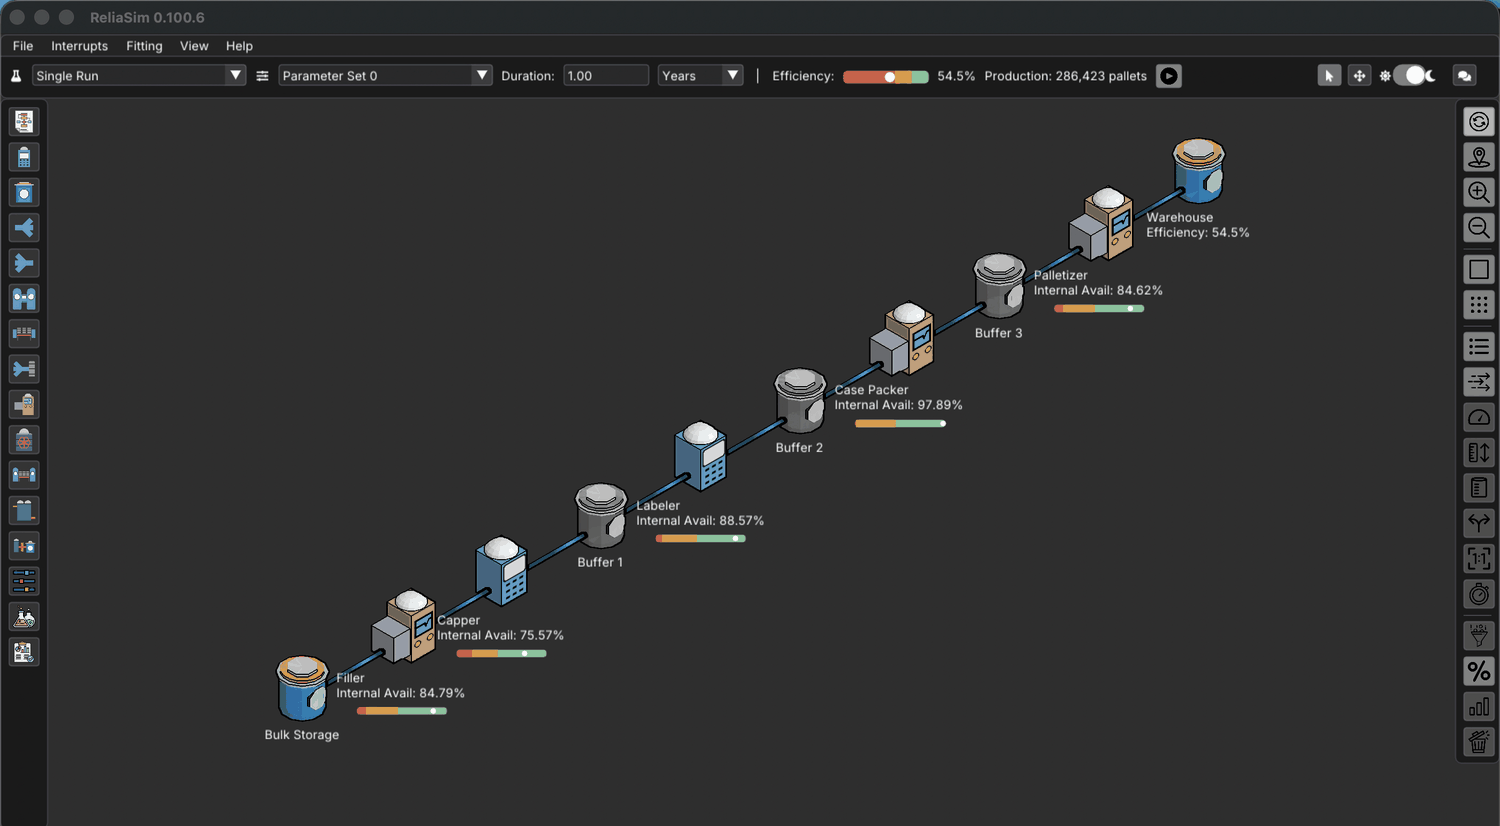Image resolution: width=1500 pixels, height=826 pixels.
Task: Click the map pin locate icon
Action: click(x=1479, y=157)
